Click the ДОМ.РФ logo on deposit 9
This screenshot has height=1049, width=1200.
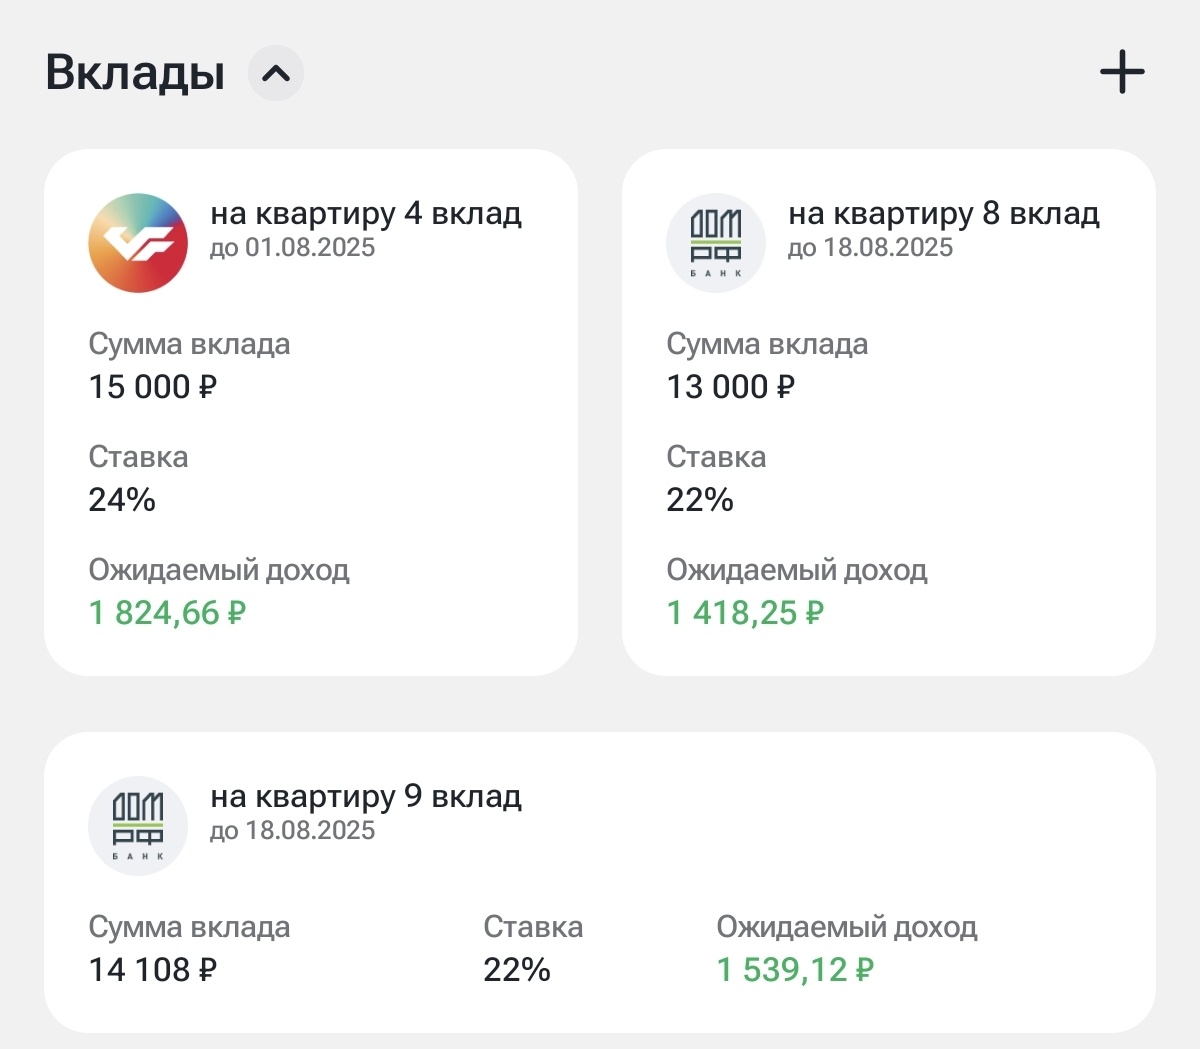point(138,826)
